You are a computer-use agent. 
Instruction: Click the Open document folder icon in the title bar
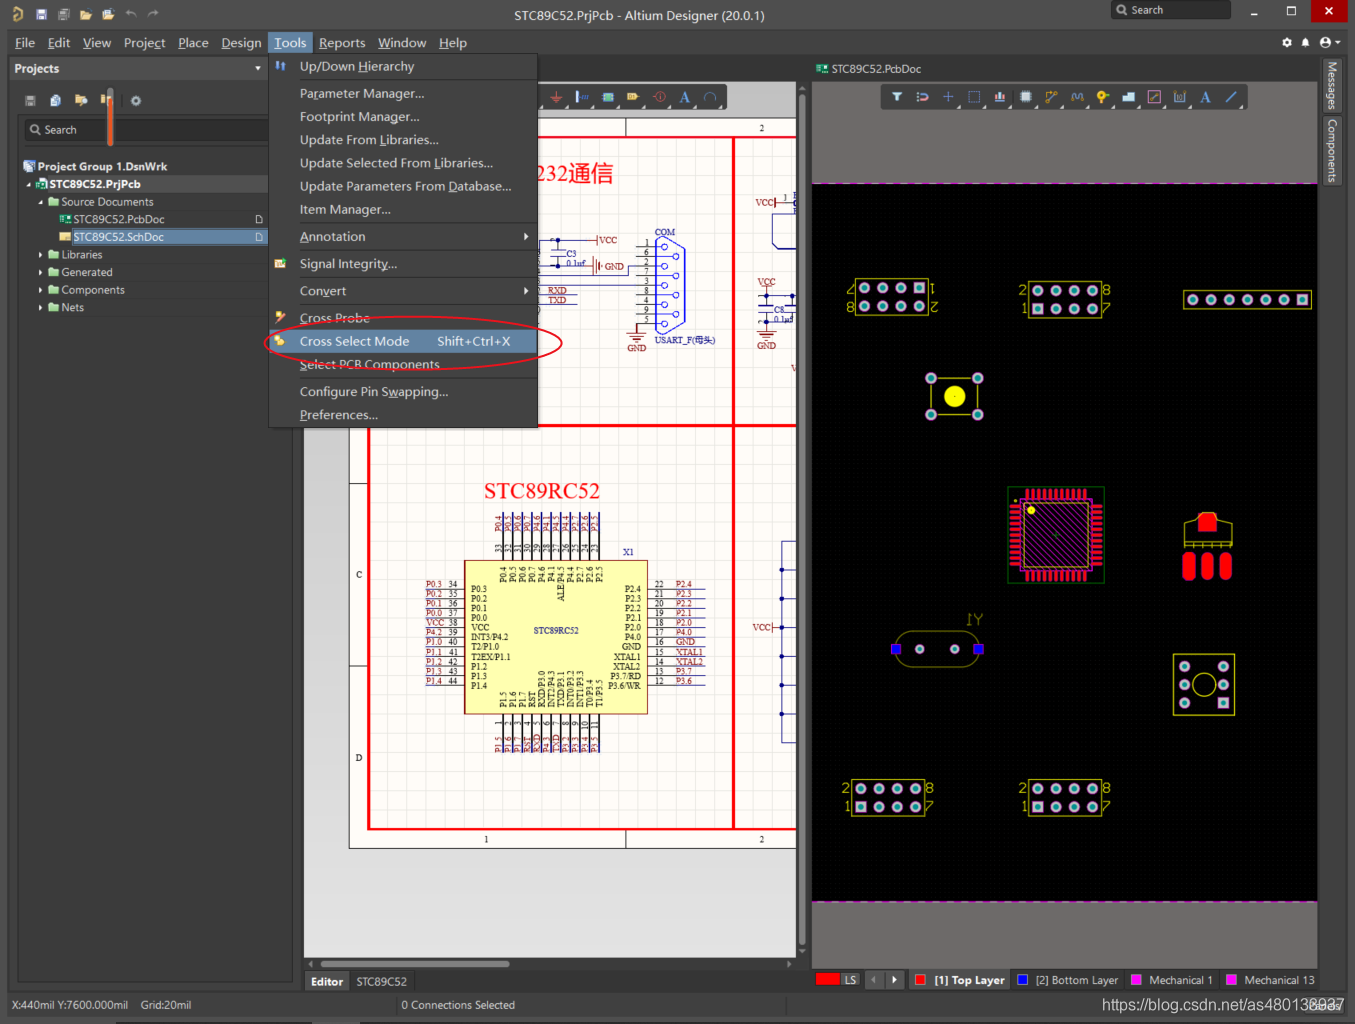click(86, 14)
